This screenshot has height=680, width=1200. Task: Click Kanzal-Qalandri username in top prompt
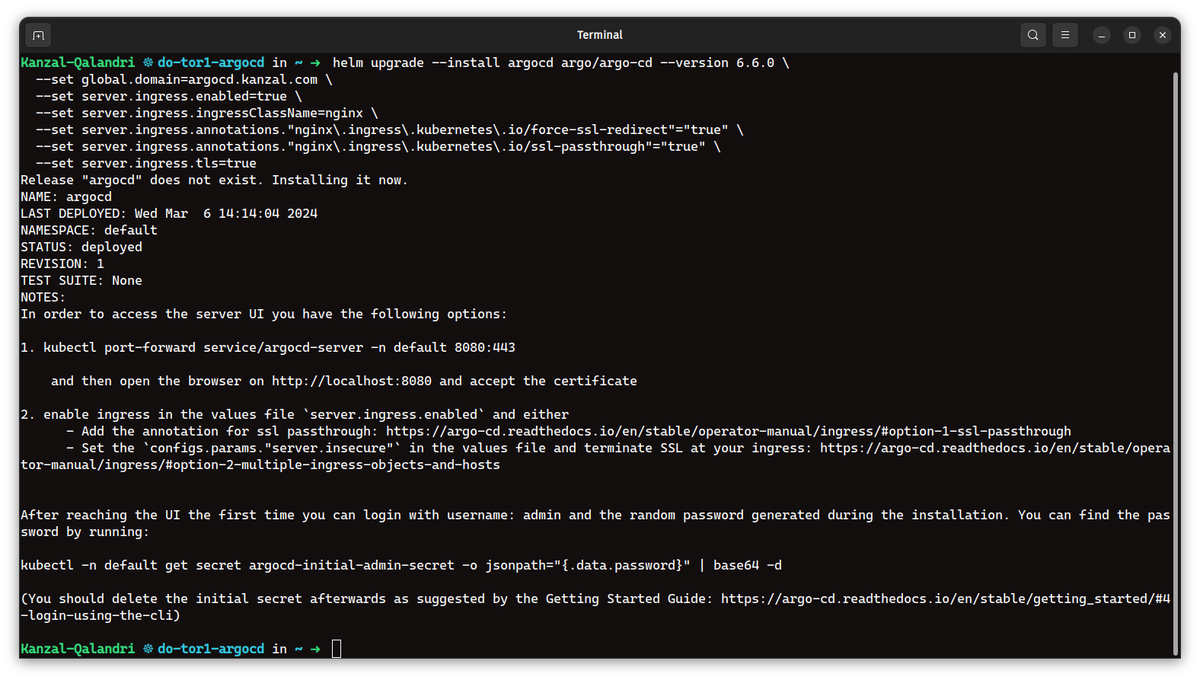point(78,62)
